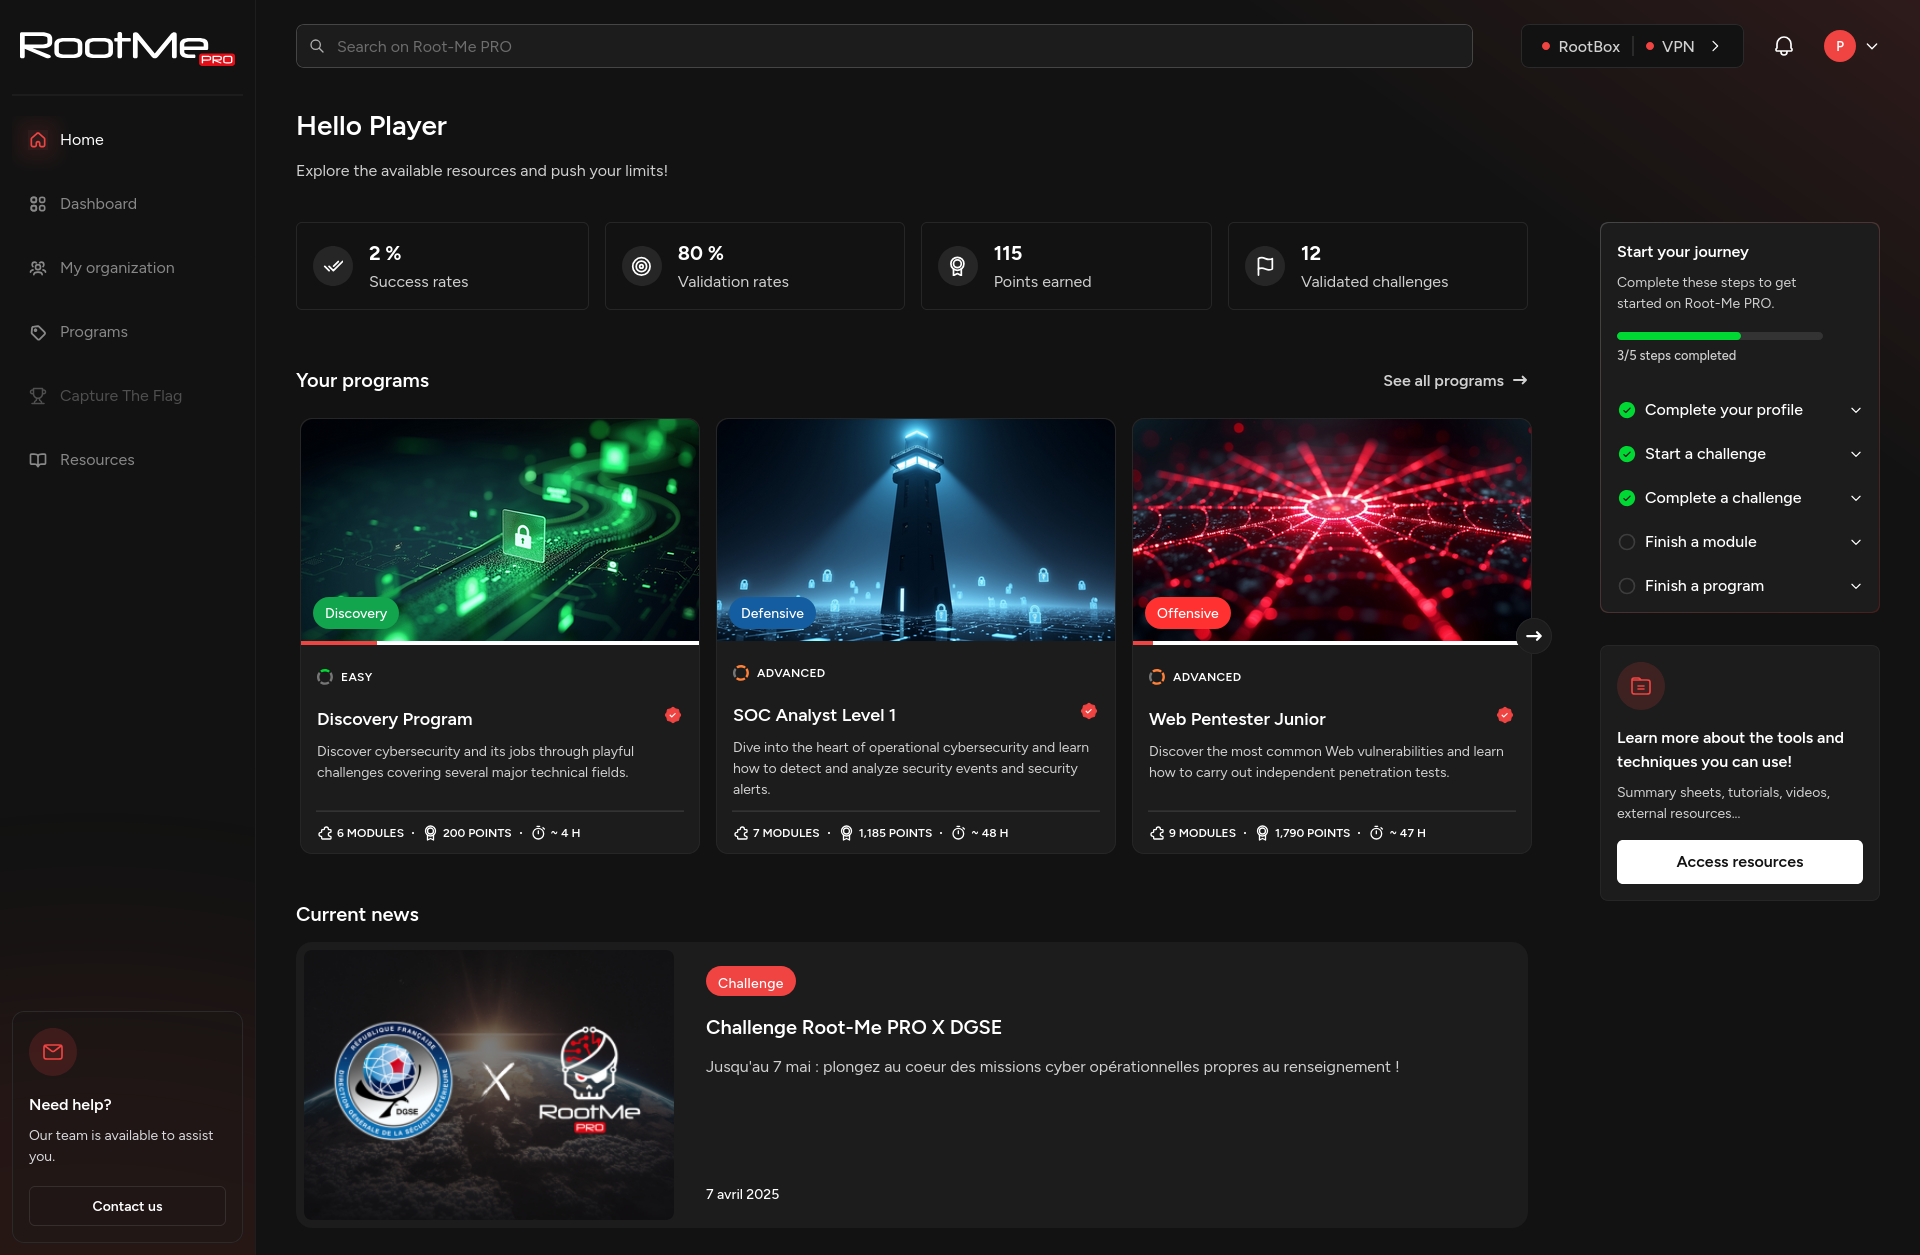Click the RootMe PRO logo

coord(127,47)
